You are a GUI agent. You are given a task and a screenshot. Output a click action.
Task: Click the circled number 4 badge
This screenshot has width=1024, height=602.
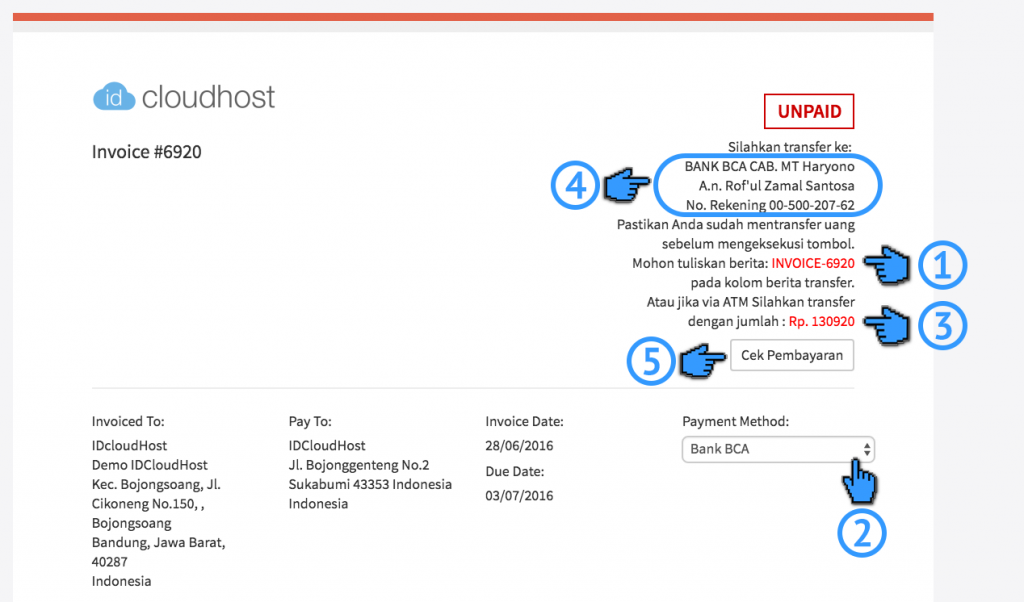[574, 185]
